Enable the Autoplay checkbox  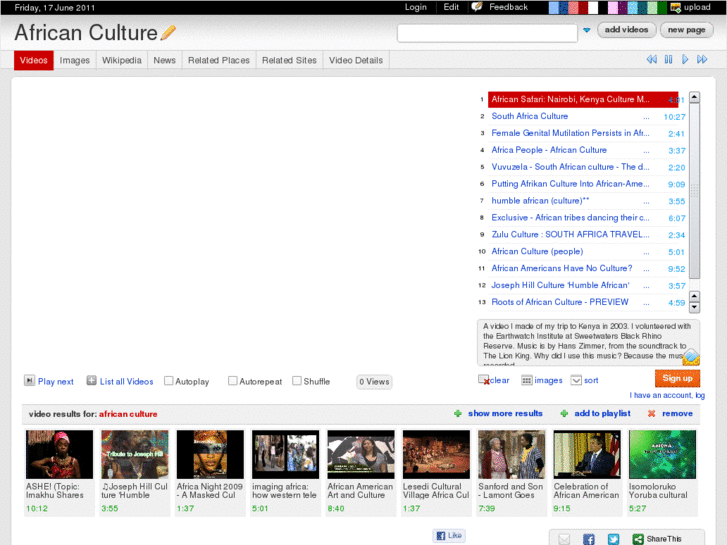tap(169, 381)
